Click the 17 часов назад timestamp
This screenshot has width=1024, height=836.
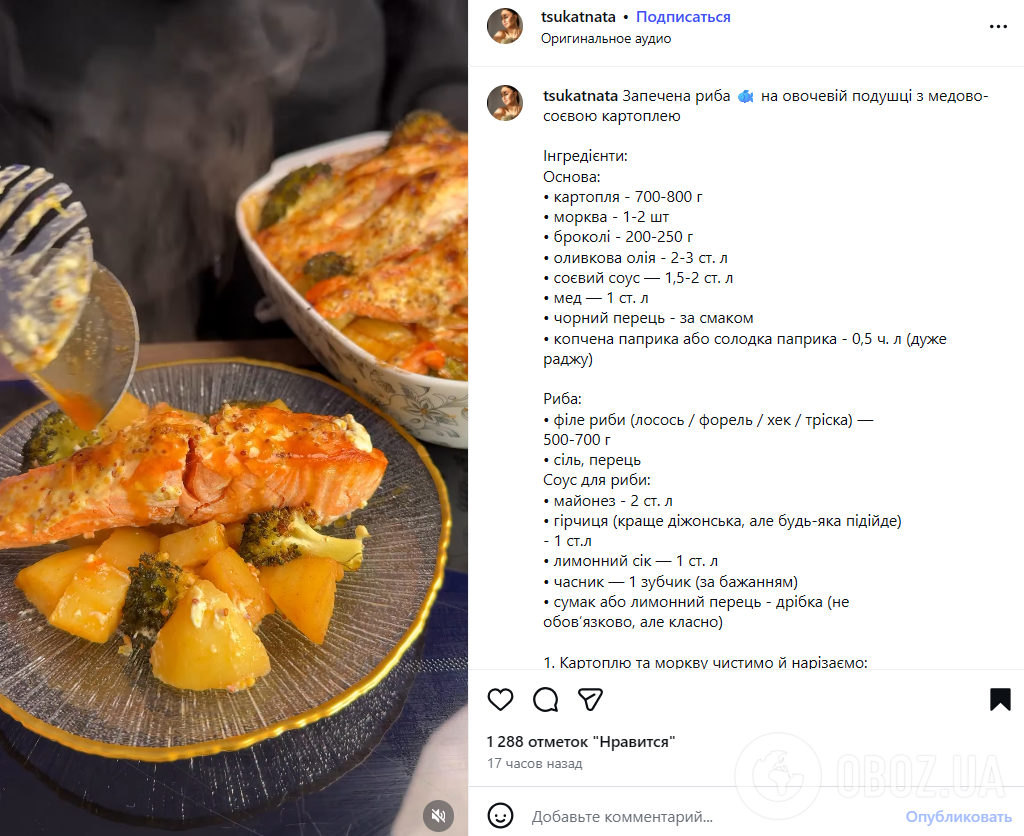click(534, 764)
